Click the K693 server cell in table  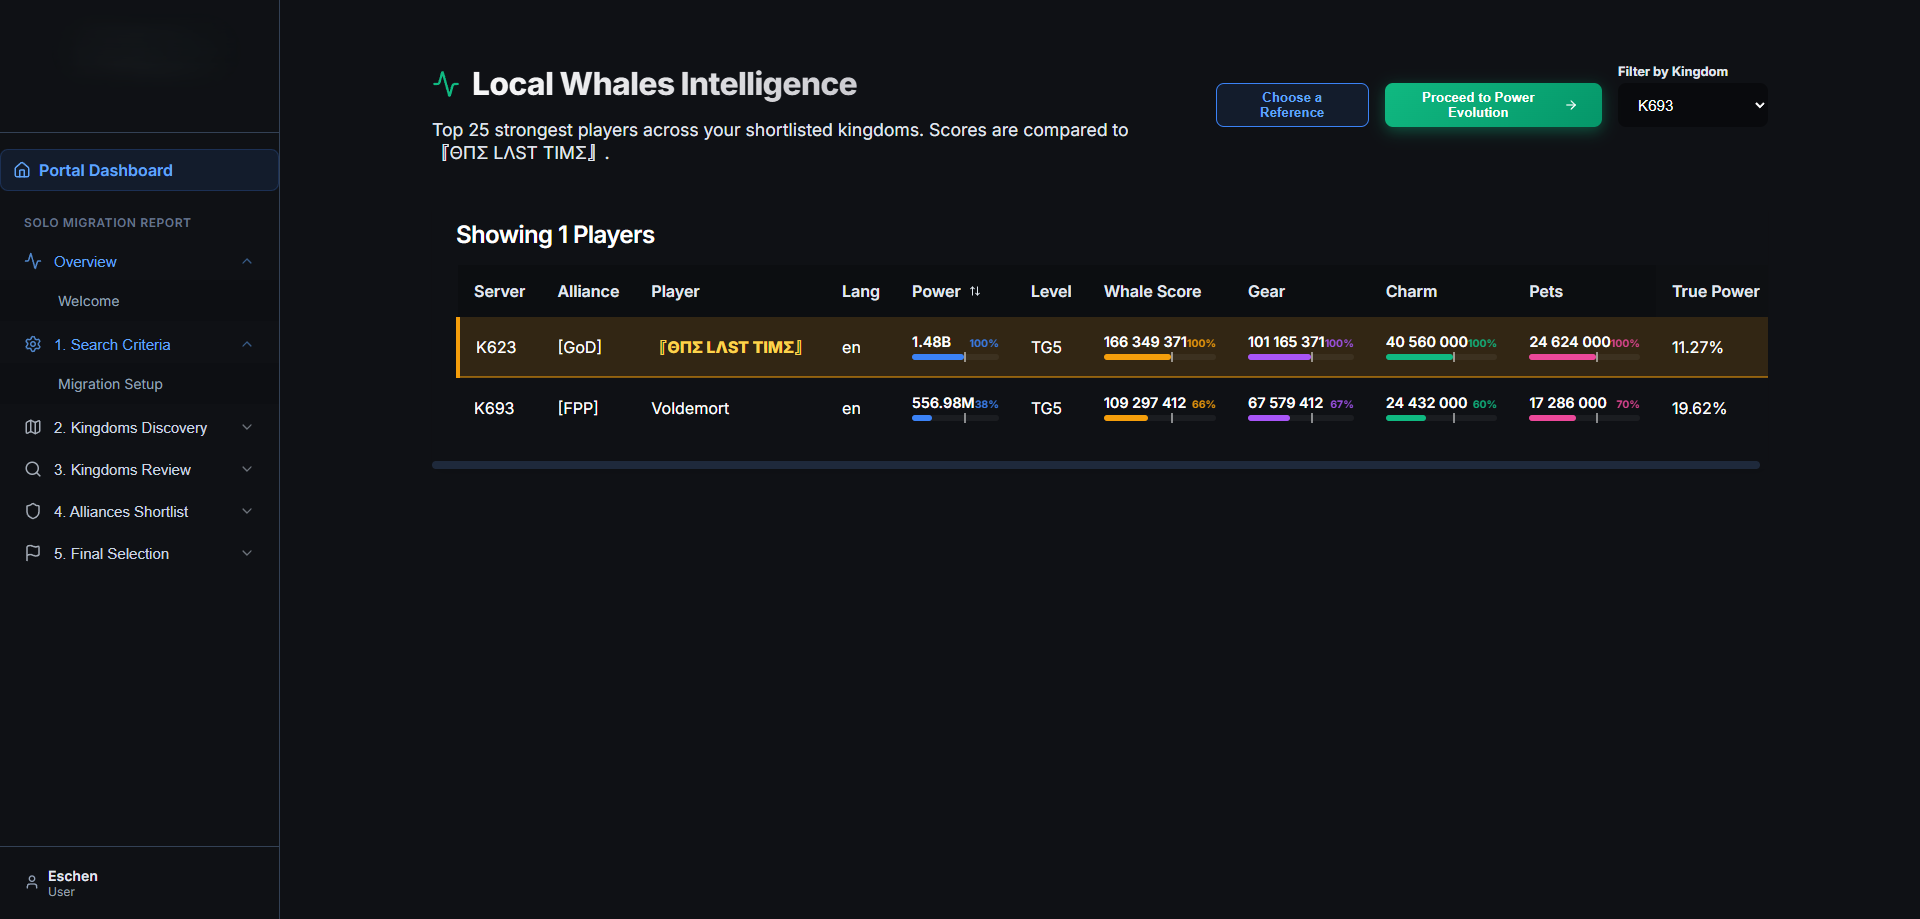pos(494,408)
